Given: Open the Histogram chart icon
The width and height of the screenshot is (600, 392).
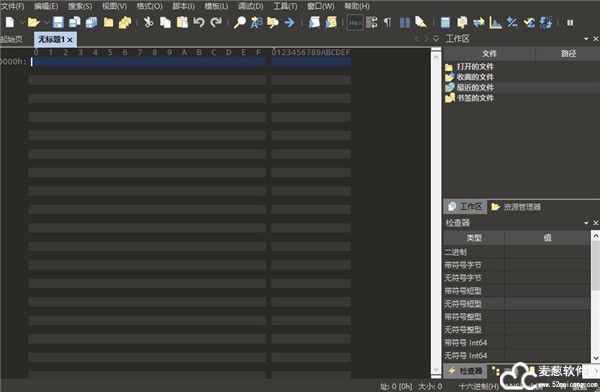Looking at the screenshot, I should pos(496,23).
